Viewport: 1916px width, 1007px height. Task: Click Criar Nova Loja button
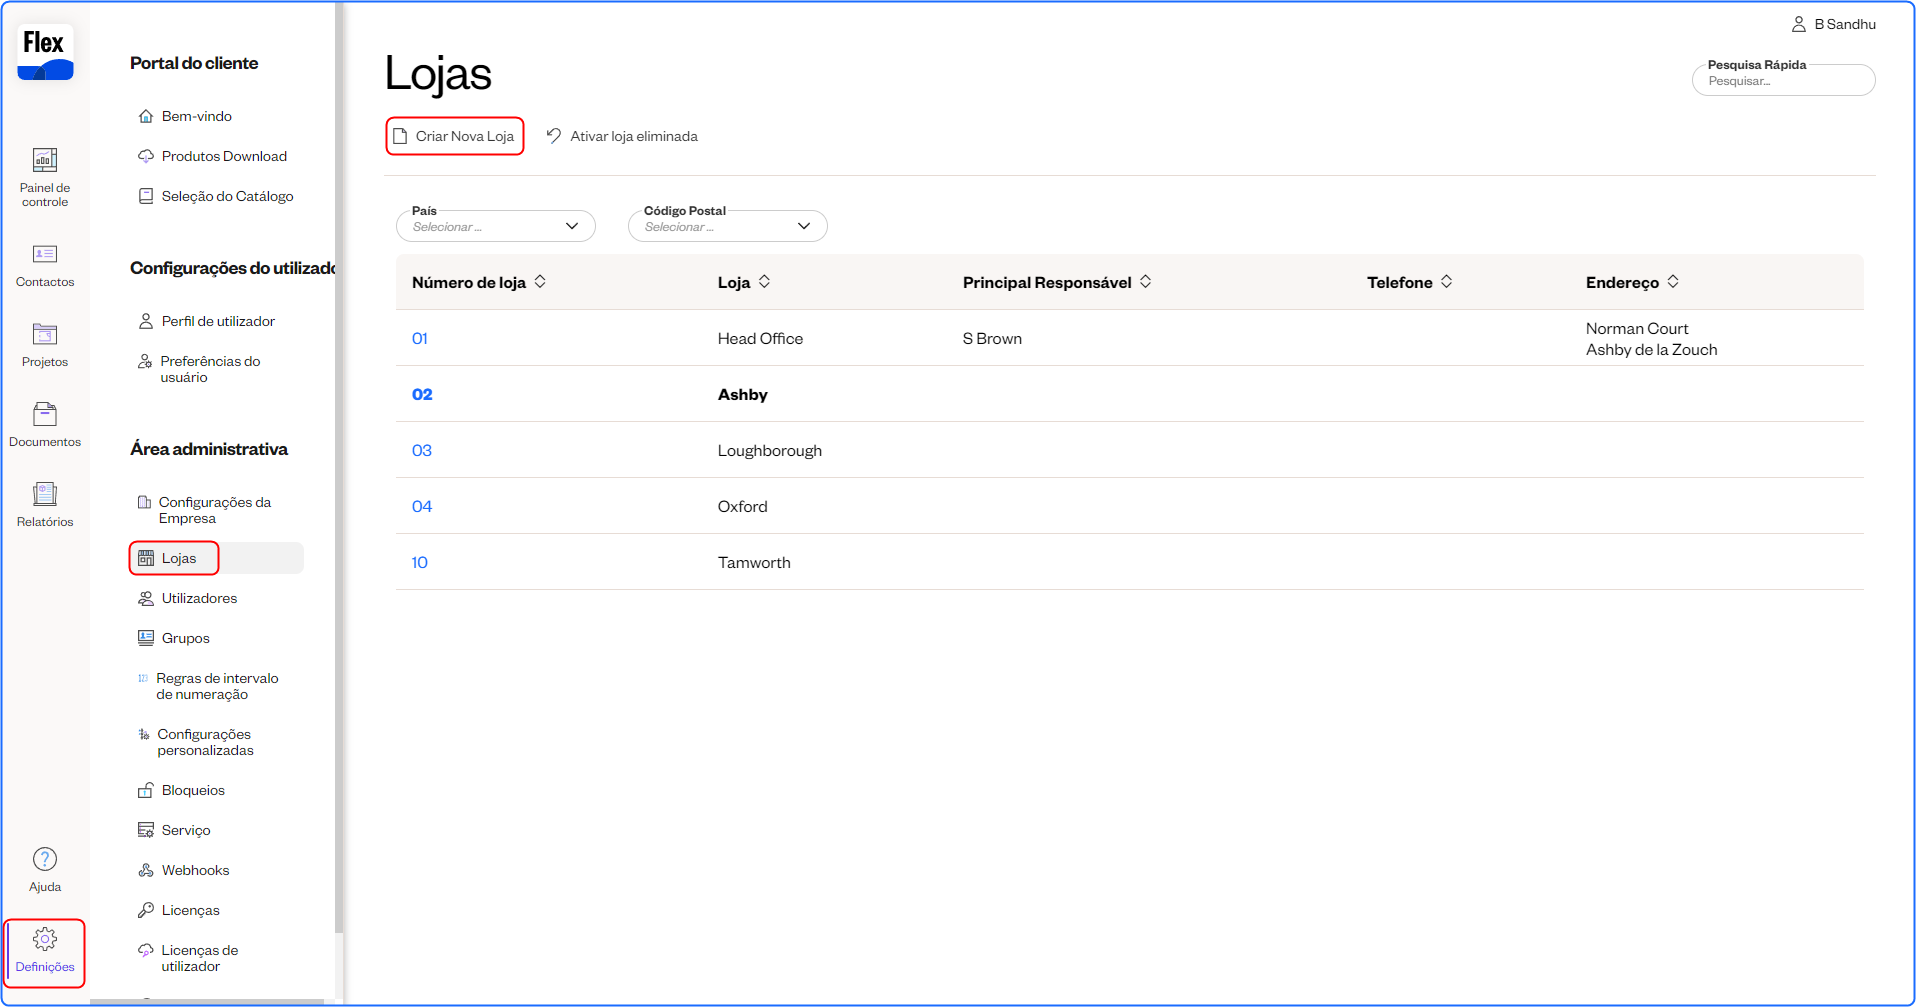tap(455, 136)
